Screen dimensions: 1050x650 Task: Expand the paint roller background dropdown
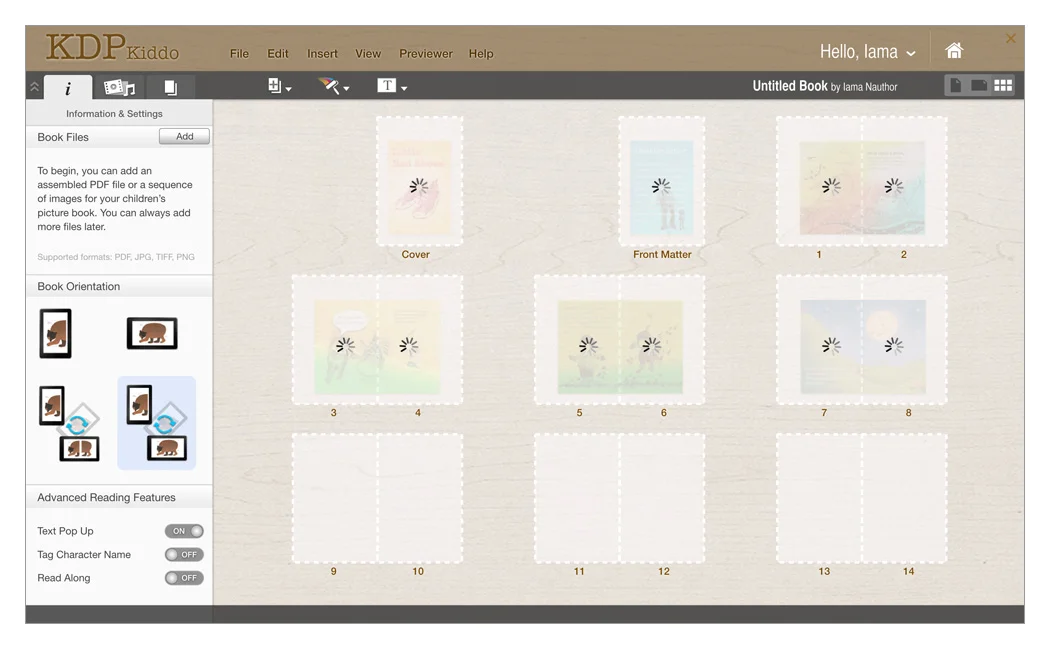coord(334,87)
